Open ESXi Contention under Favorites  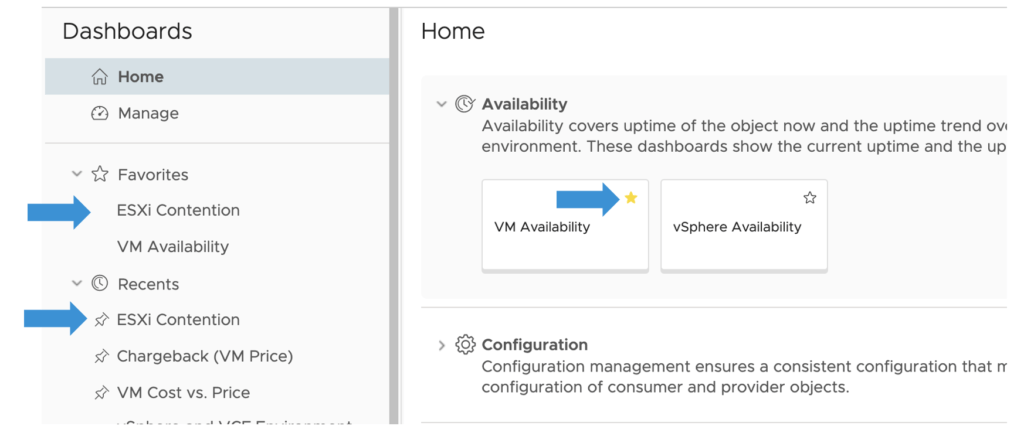point(178,211)
